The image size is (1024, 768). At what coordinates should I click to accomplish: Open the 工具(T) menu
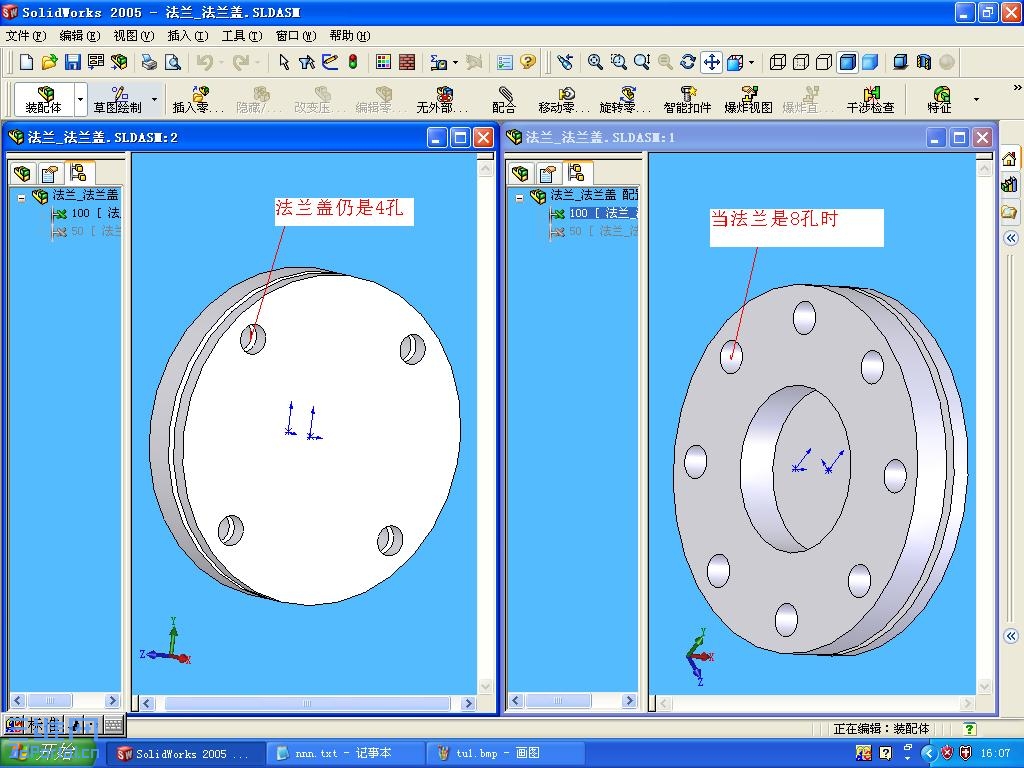[x=242, y=36]
